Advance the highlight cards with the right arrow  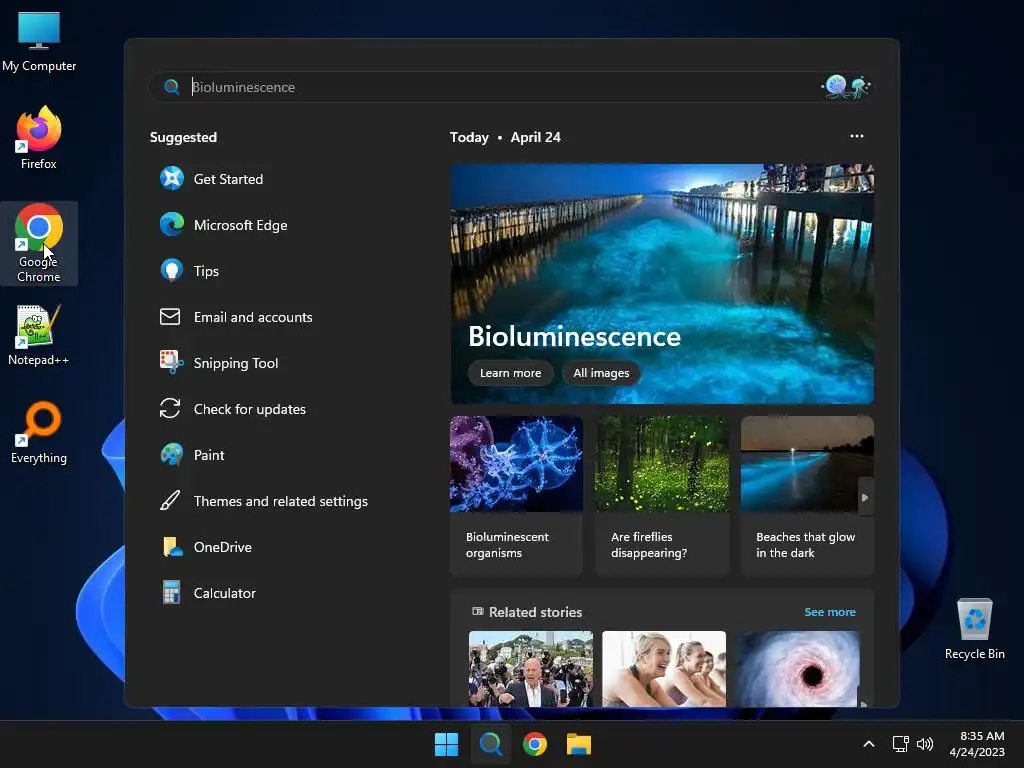click(865, 498)
